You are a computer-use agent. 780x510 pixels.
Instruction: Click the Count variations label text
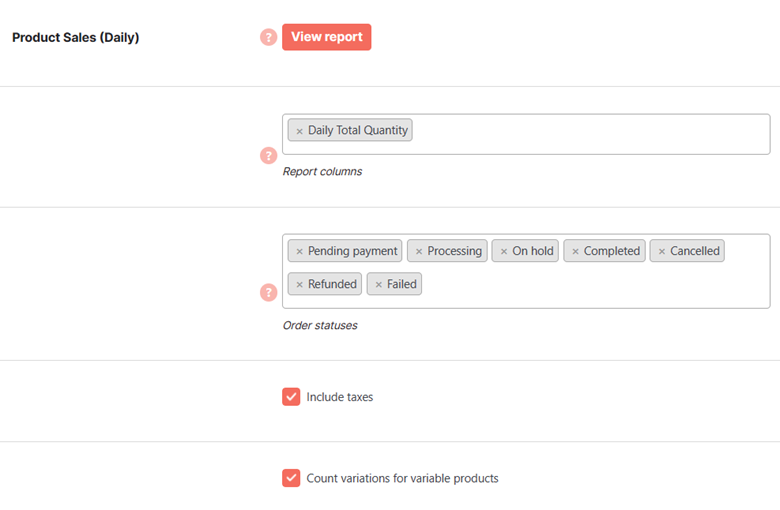(x=402, y=478)
